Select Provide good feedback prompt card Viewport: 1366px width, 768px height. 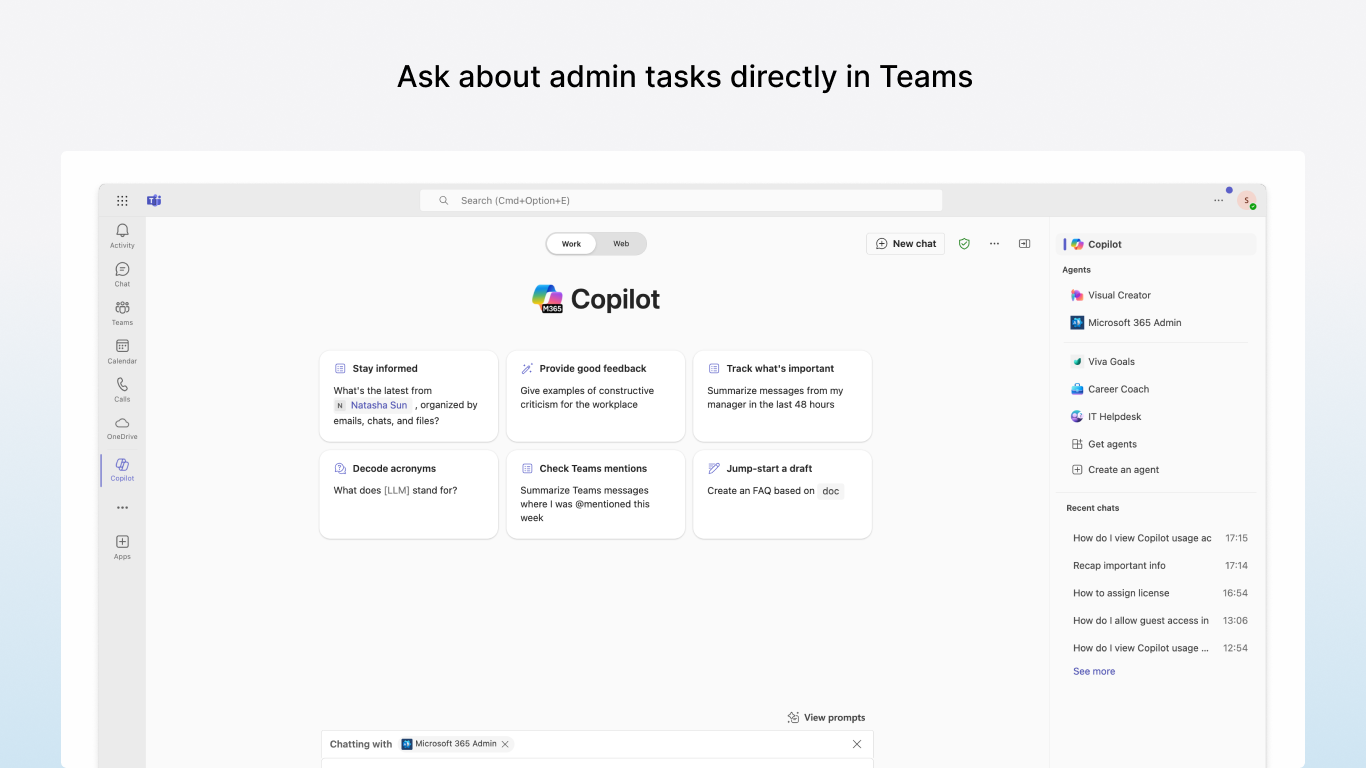(x=596, y=396)
